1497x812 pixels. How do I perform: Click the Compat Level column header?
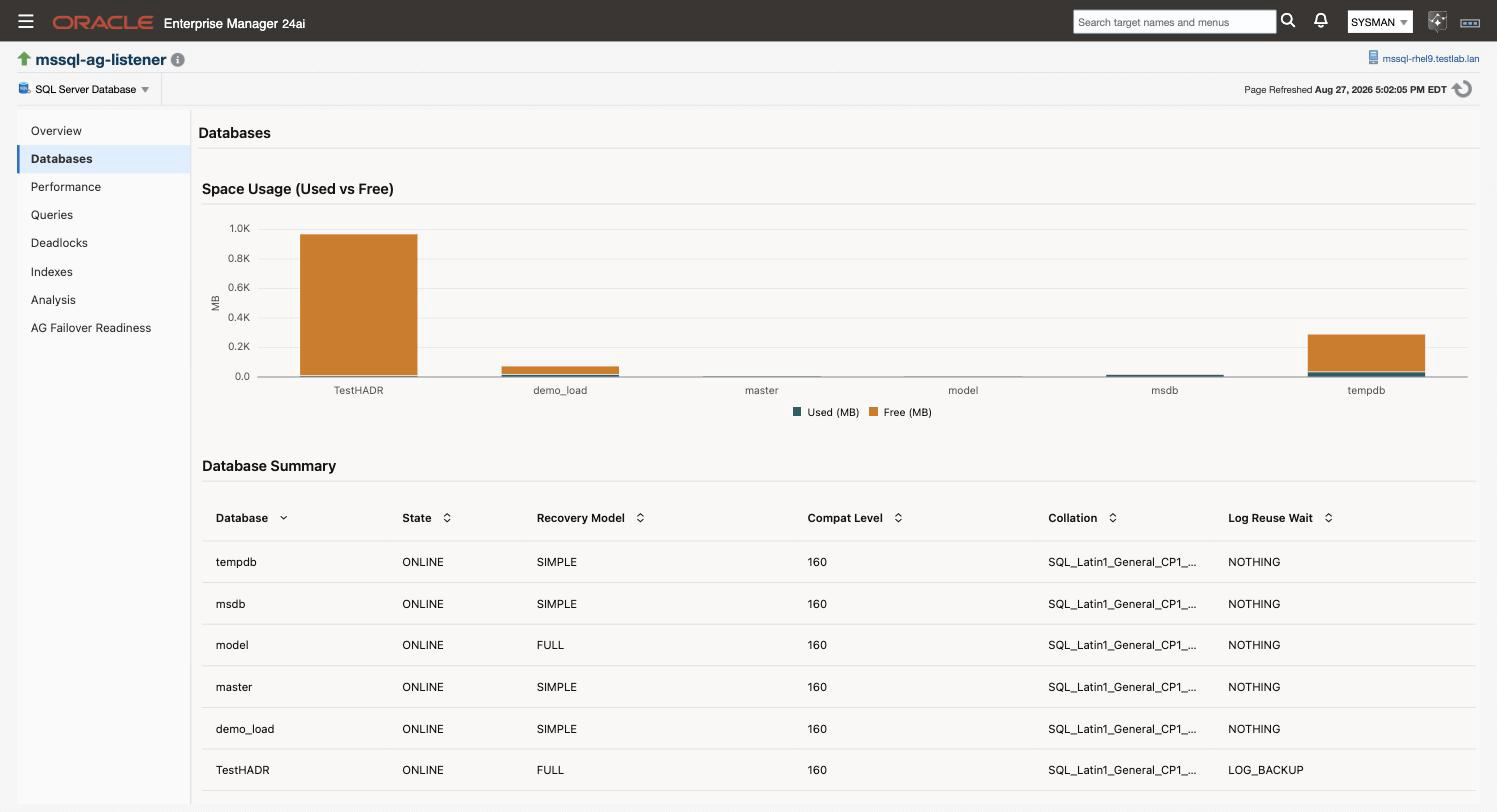pos(845,518)
